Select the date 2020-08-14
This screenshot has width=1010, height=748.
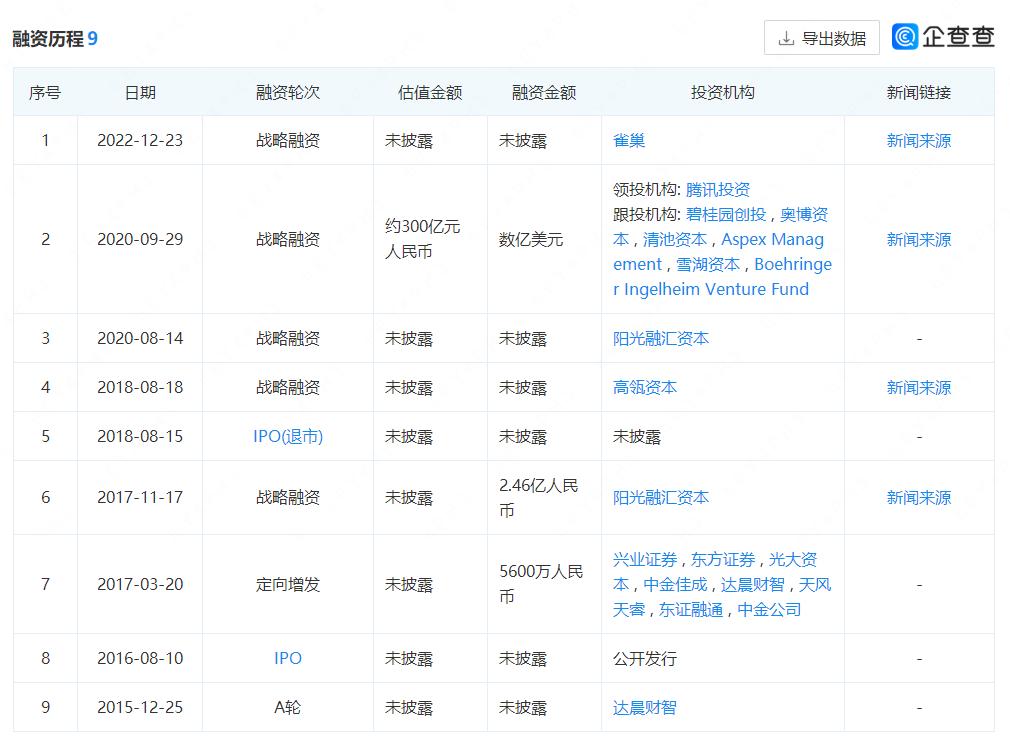pos(140,338)
